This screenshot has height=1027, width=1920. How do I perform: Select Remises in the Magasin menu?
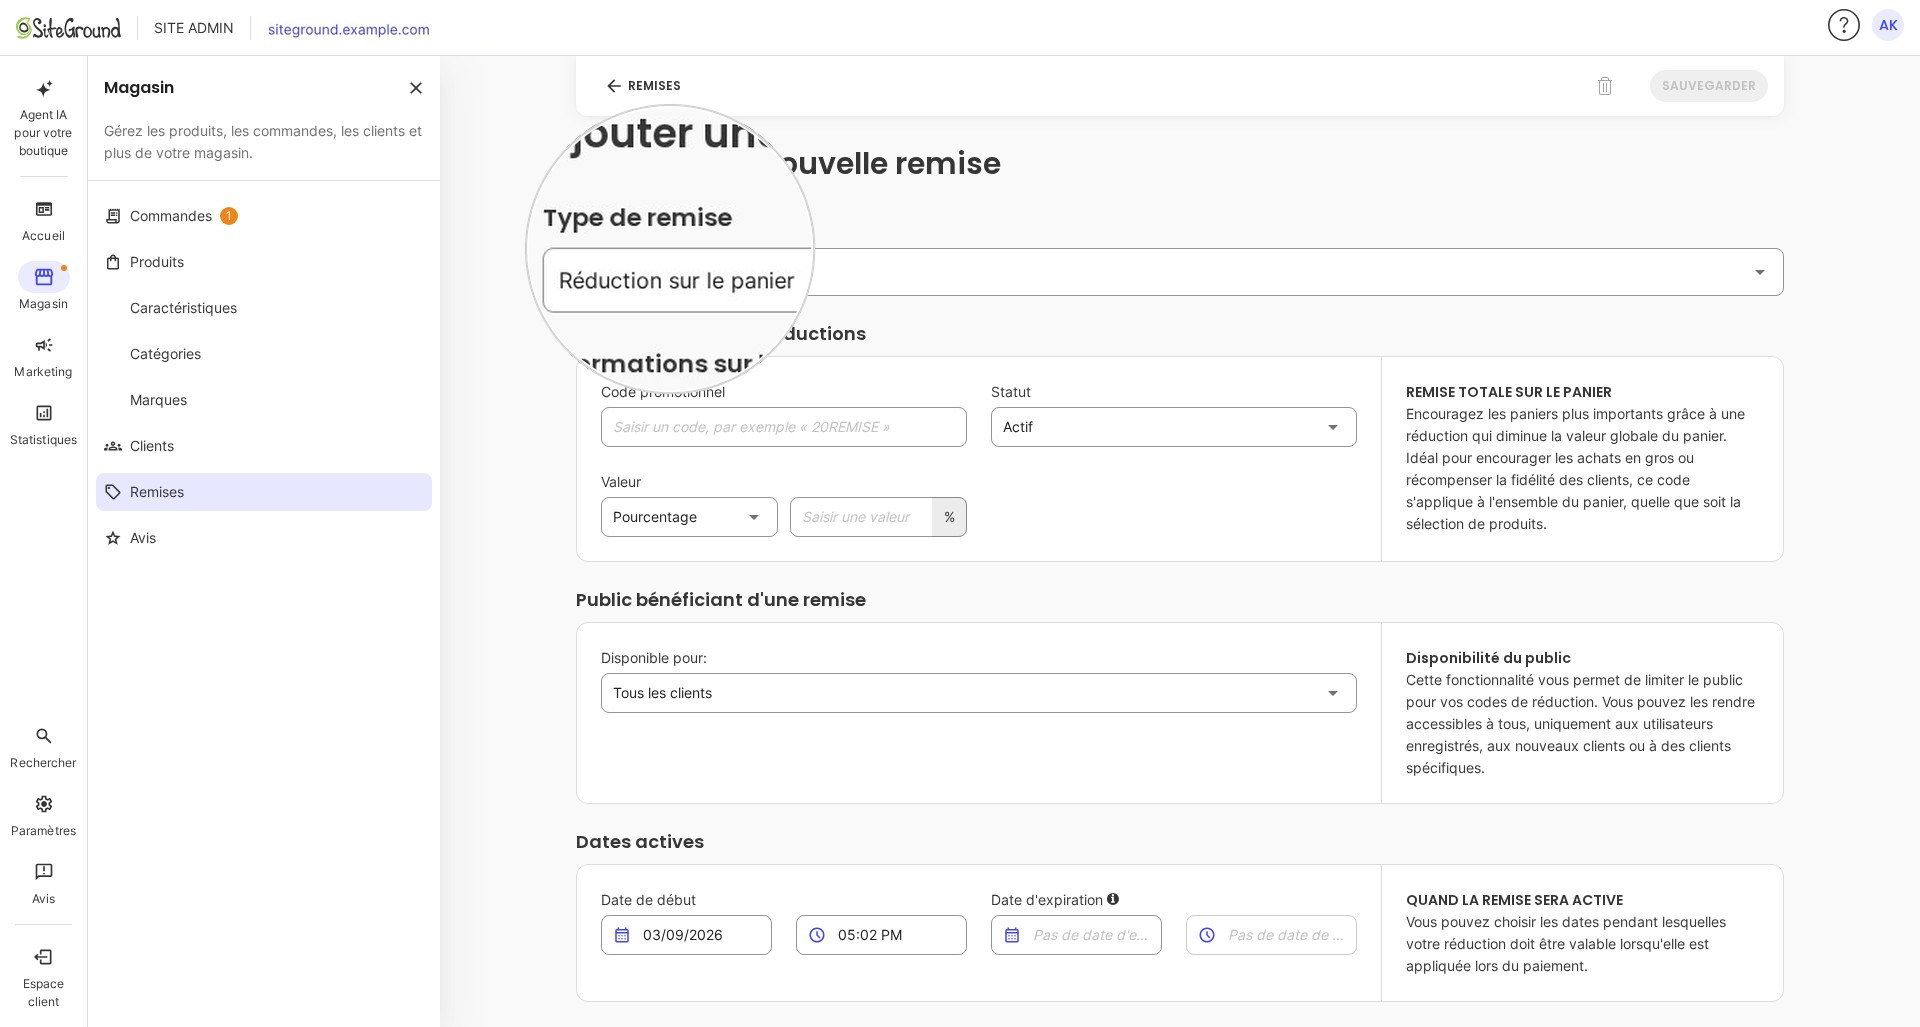[x=264, y=492]
